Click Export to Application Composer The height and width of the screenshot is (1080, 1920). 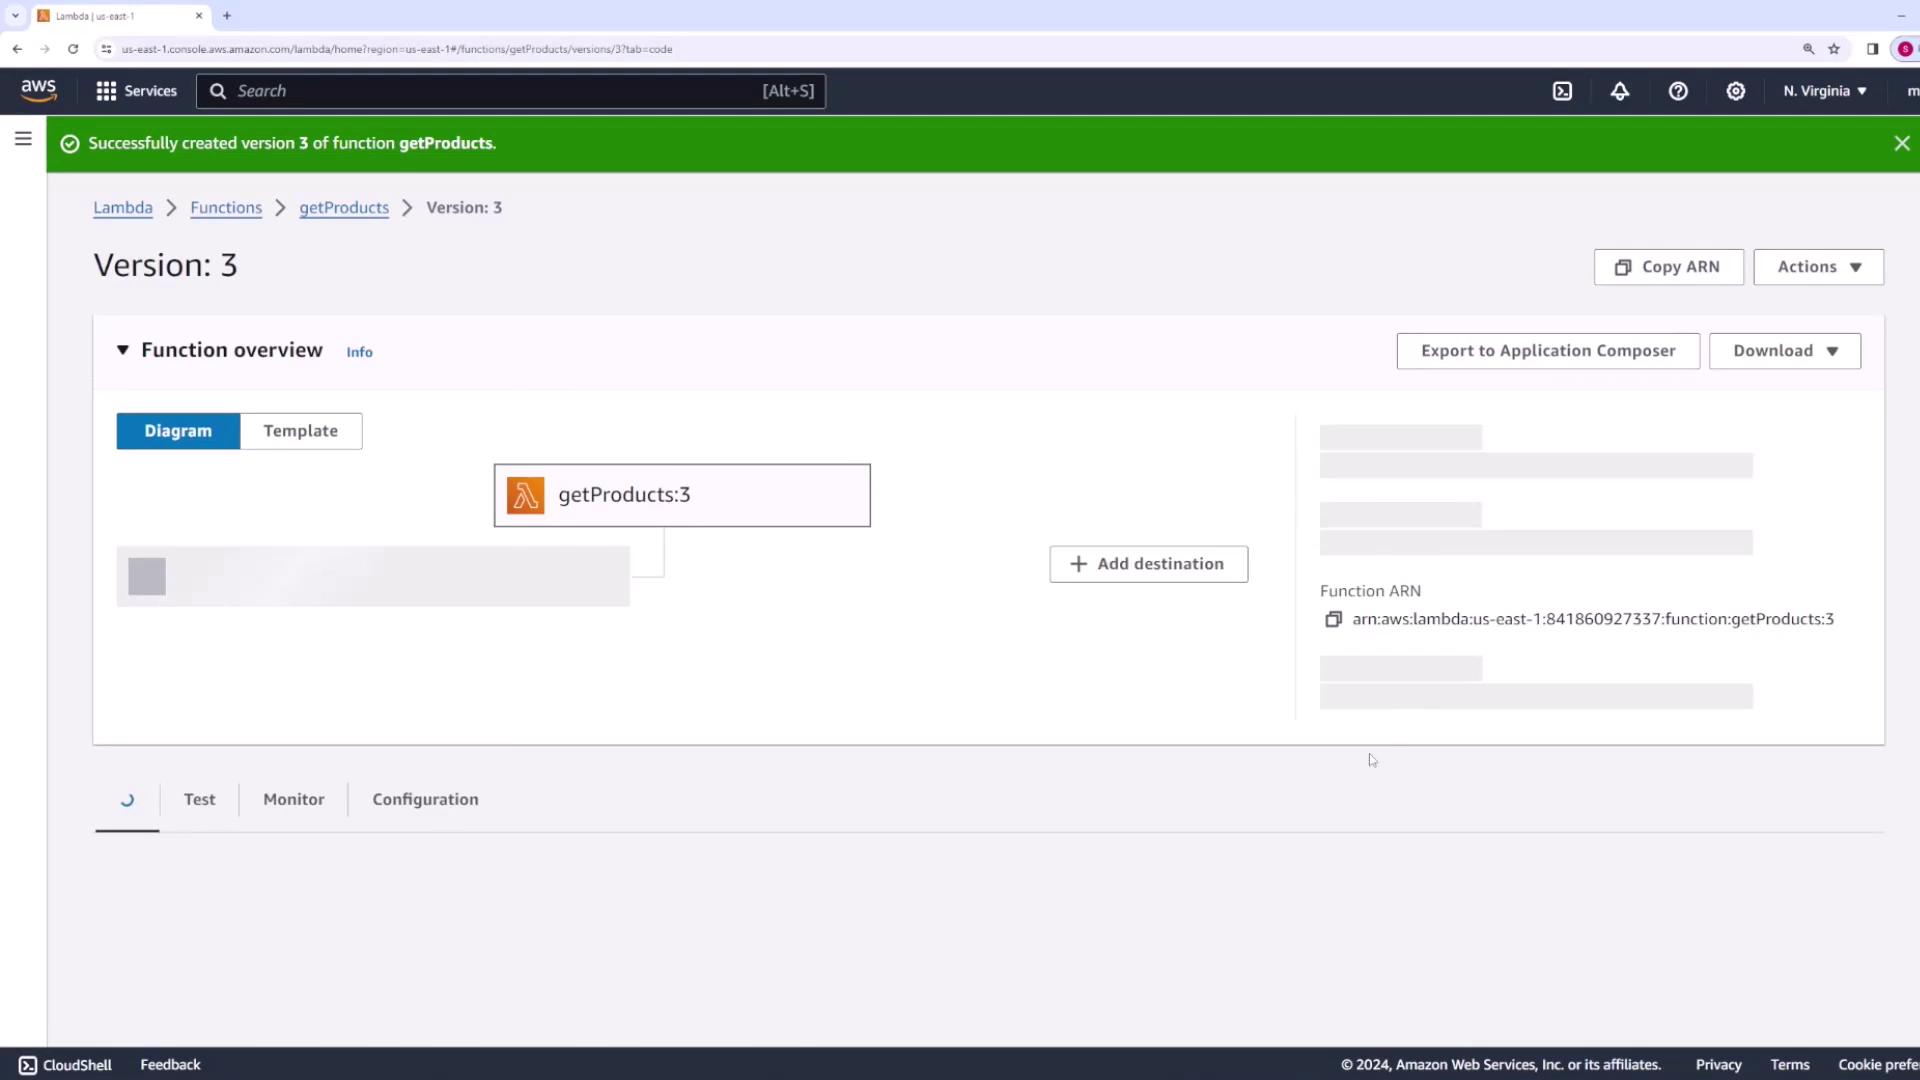point(1548,351)
